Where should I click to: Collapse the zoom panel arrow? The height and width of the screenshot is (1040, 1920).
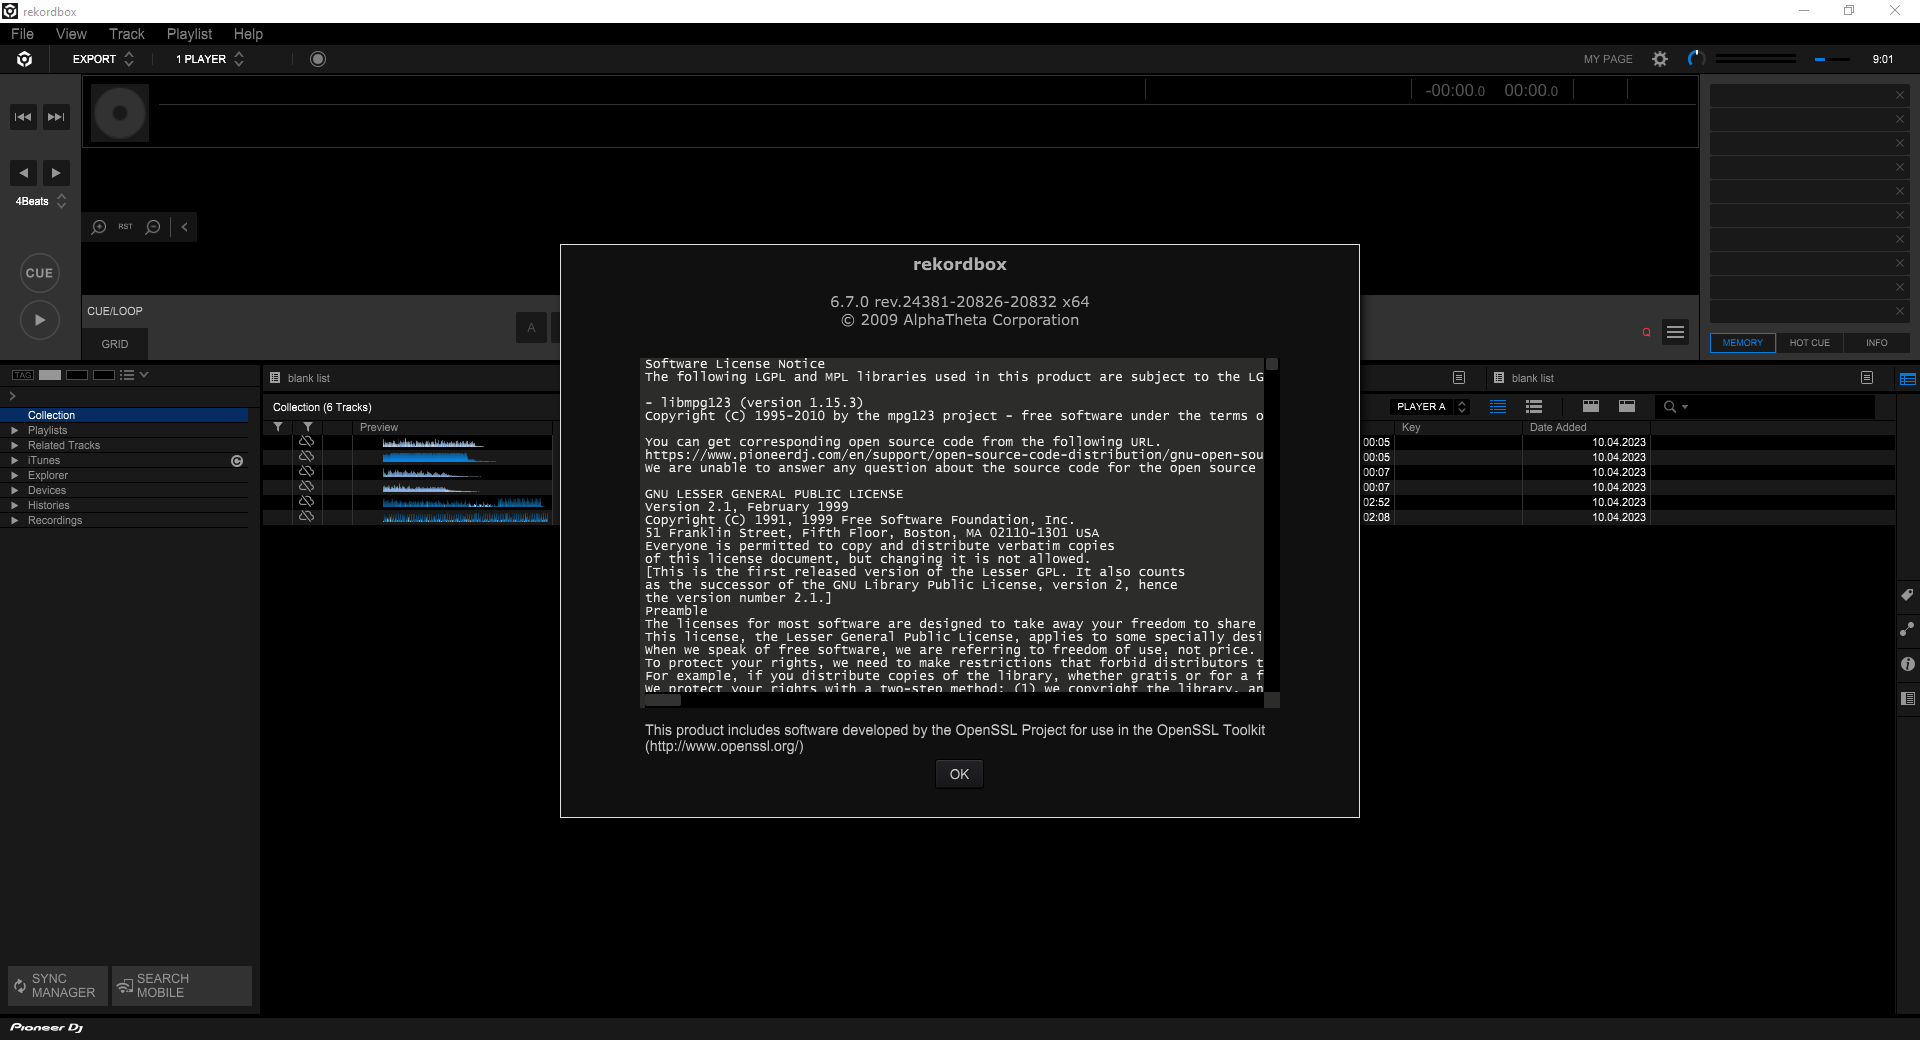click(184, 227)
